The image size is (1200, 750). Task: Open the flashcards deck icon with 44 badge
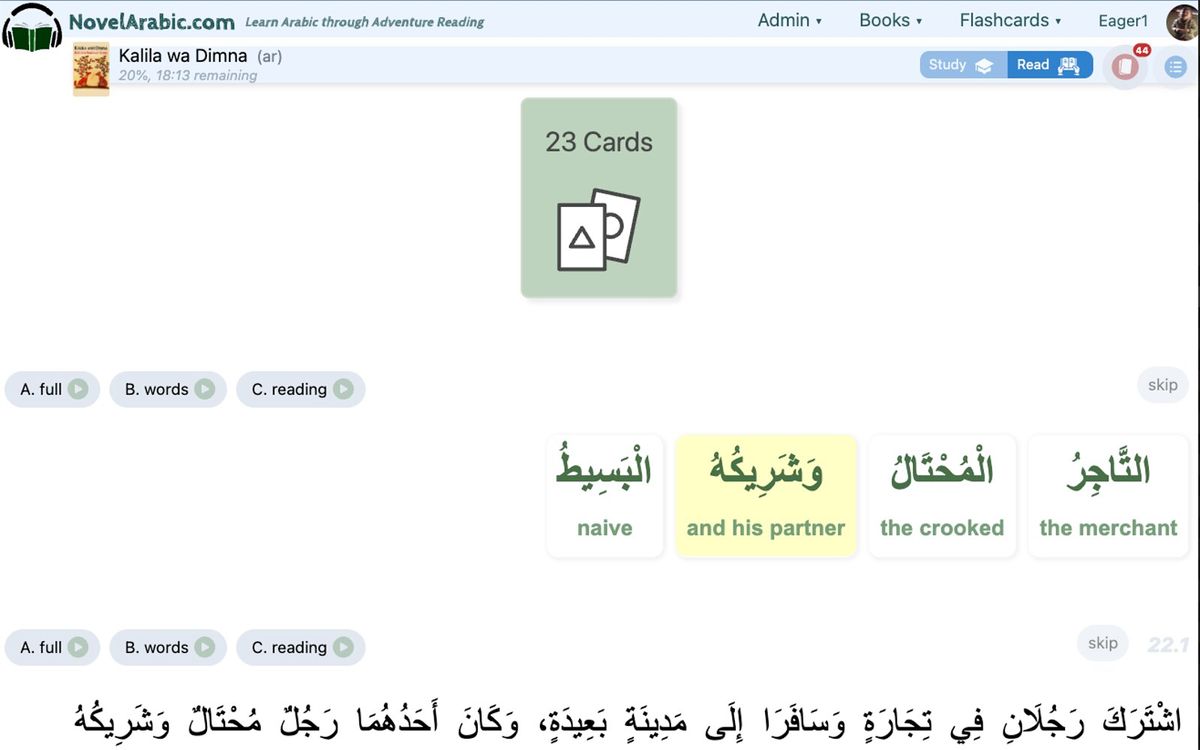[1126, 66]
